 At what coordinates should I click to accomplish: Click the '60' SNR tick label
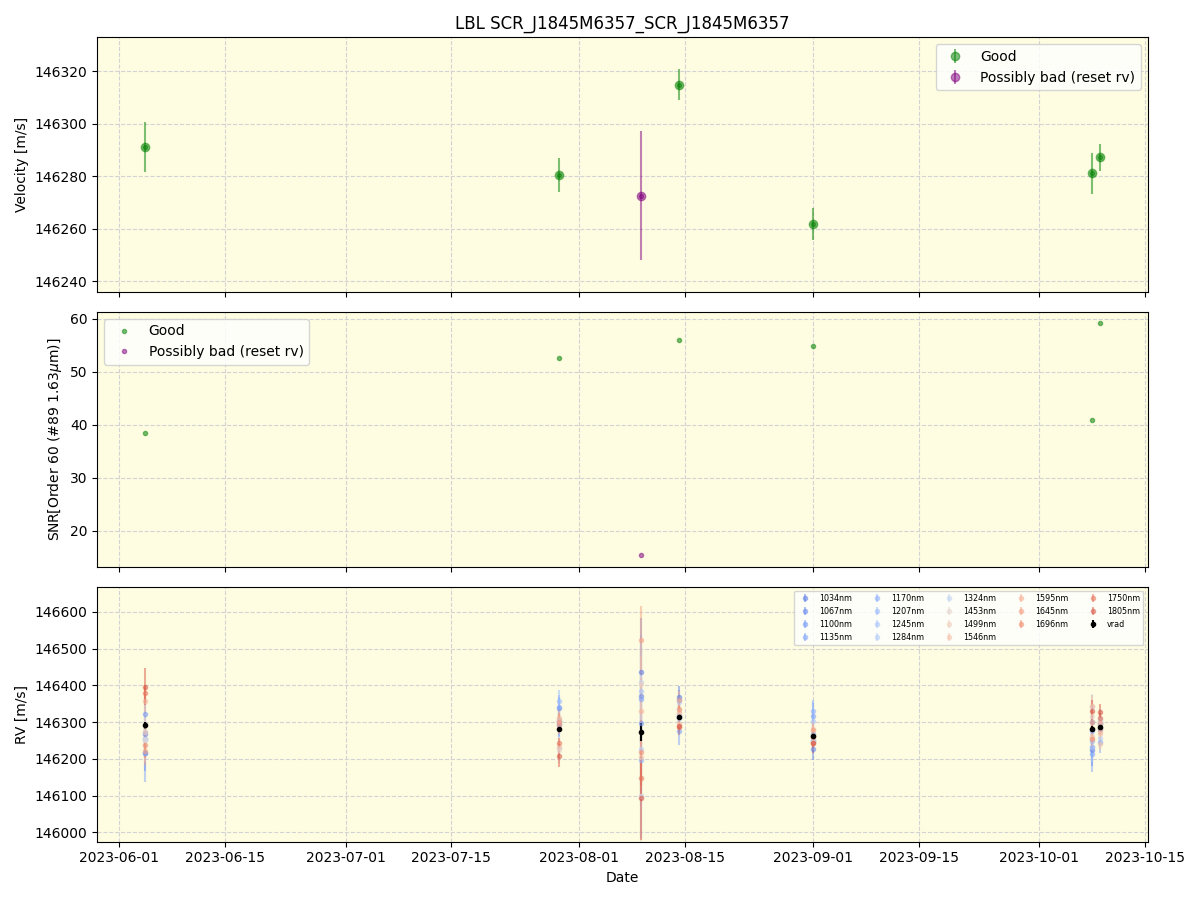click(x=81, y=319)
